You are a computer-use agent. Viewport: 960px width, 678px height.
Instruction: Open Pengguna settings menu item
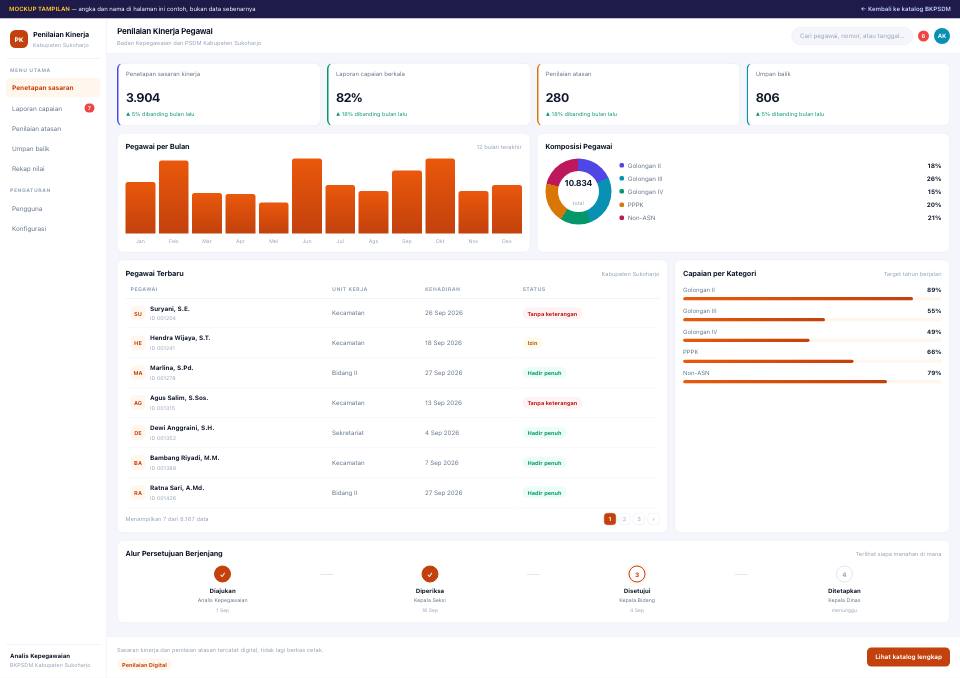[x=53, y=208]
